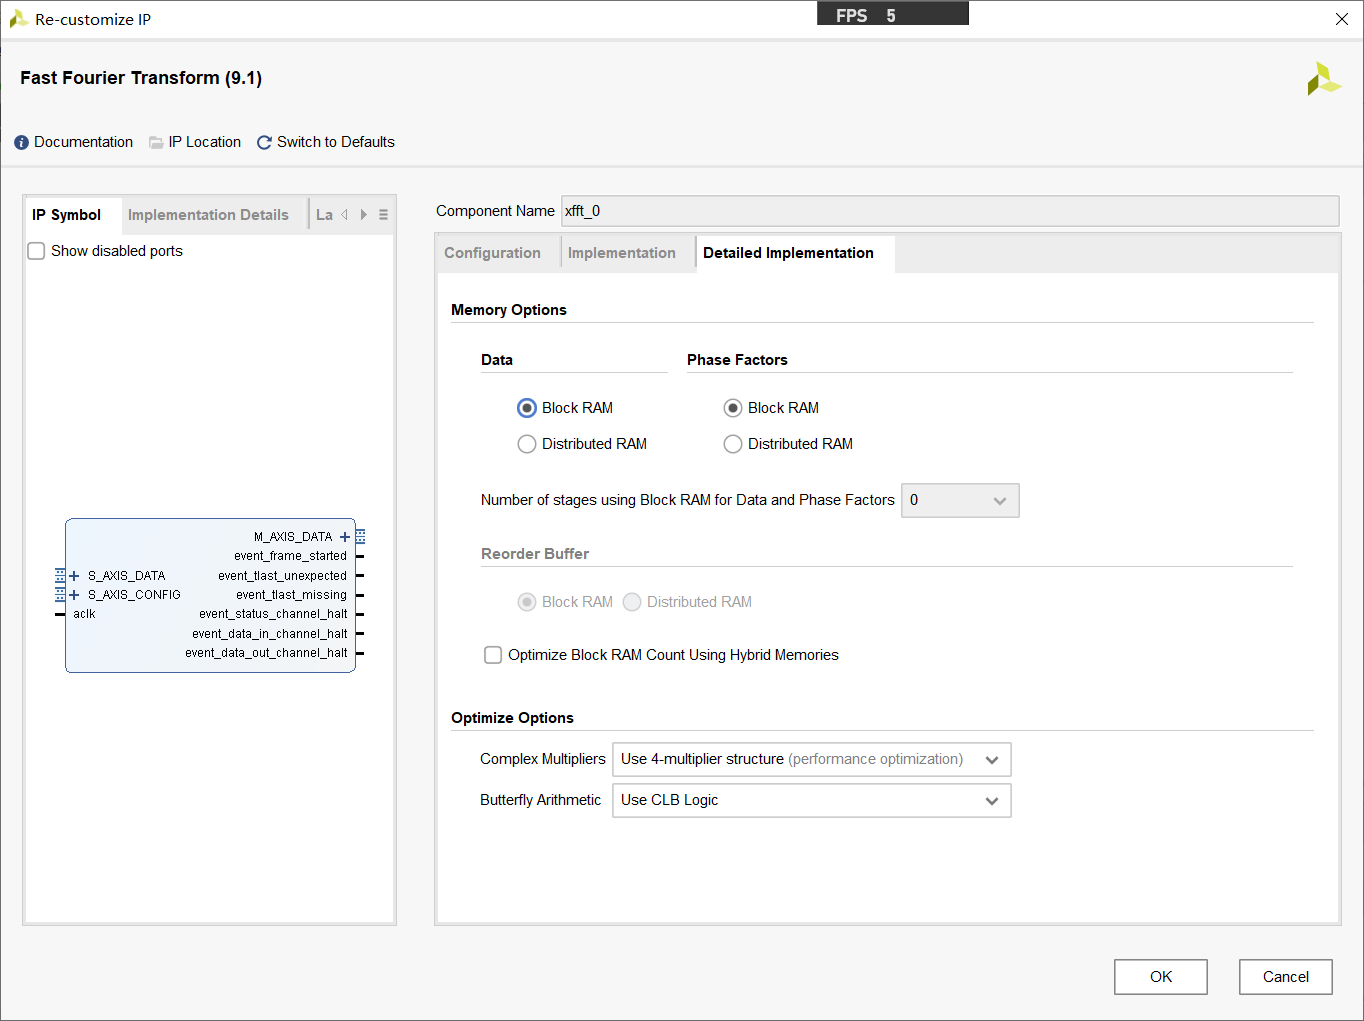Expand the S_AXIS_DATA port plus icon
This screenshot has width=1364, height=1021.
74,576
